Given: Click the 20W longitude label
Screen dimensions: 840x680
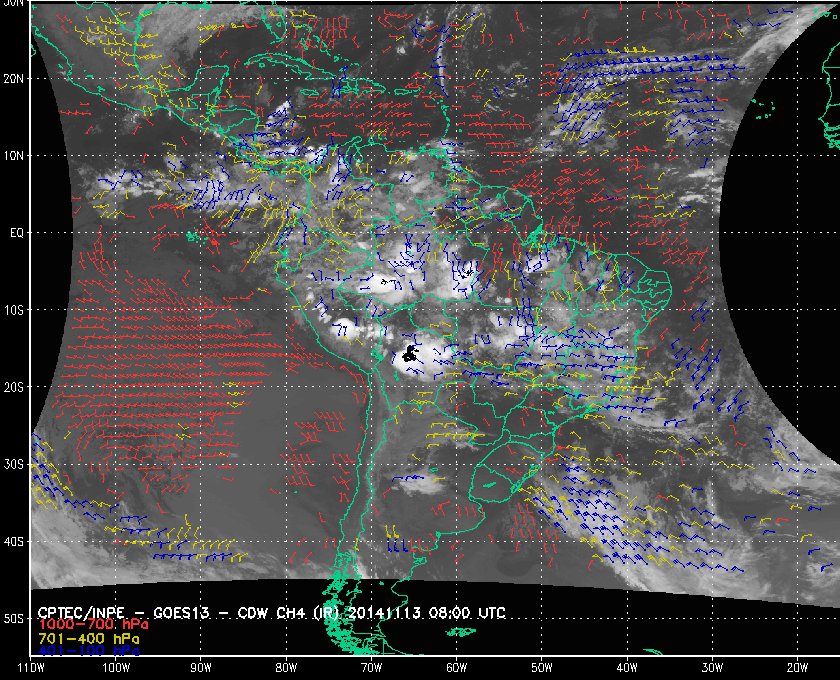Looking at the screenshot, I should [x=797, y=668].
